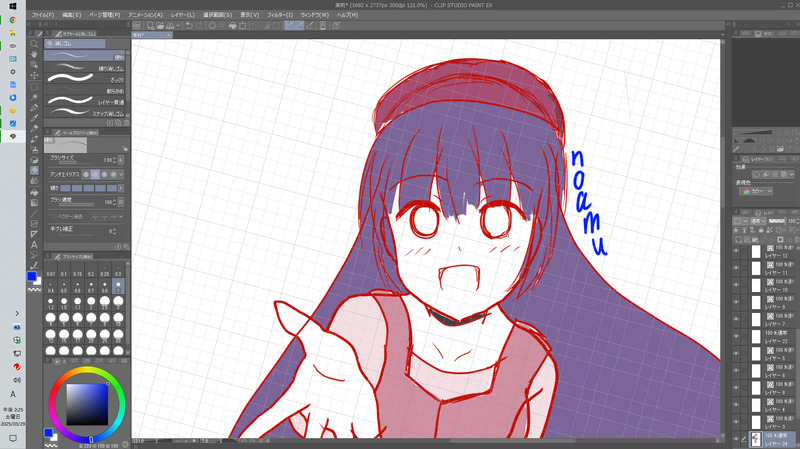This screenshot has height=449, width=800.
Task: Click the Windows Start button
Action: coord(13,6)
